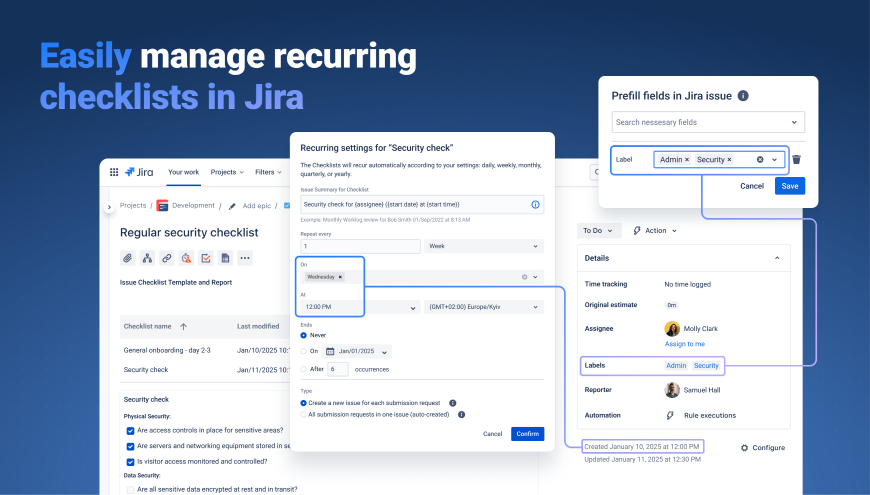Image resolution: width=870 pixels, height=495 pixels.
Task: Click info icon beside new issue option
Action: click(452, 403)
